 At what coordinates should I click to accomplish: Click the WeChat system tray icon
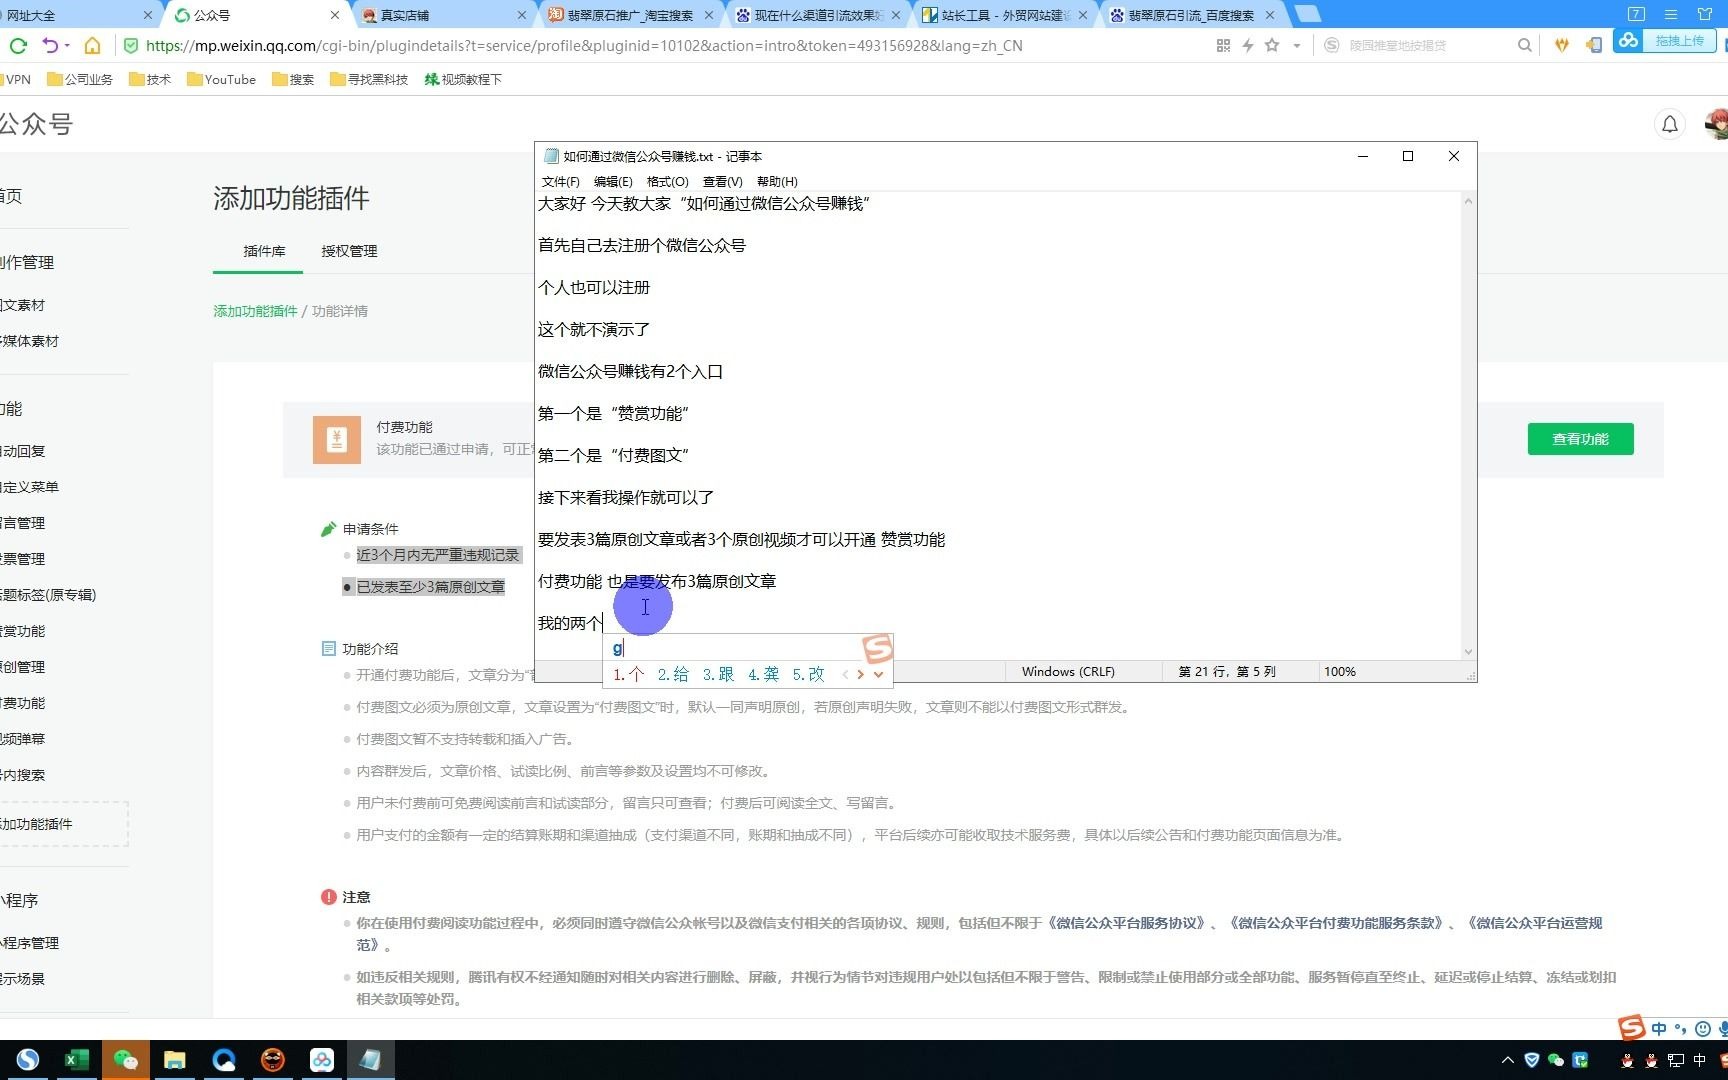(x=1556, y=1060)
